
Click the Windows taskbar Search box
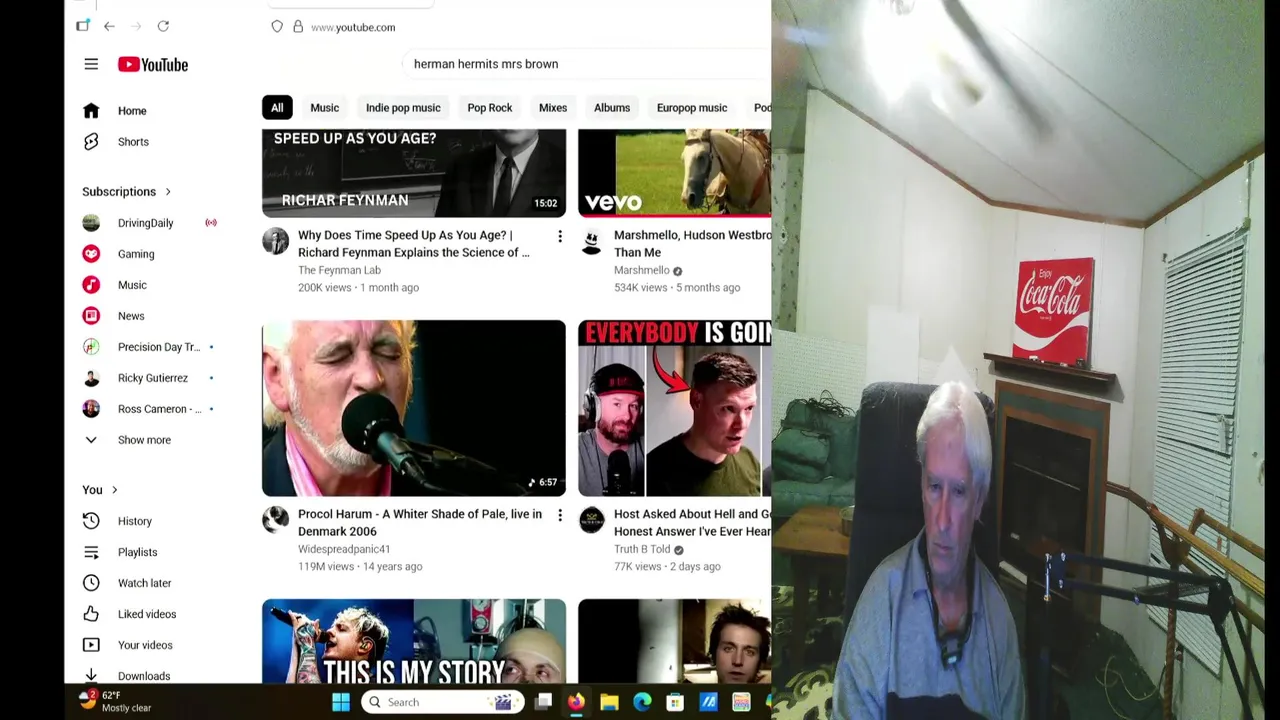click(x=442, y=702)
